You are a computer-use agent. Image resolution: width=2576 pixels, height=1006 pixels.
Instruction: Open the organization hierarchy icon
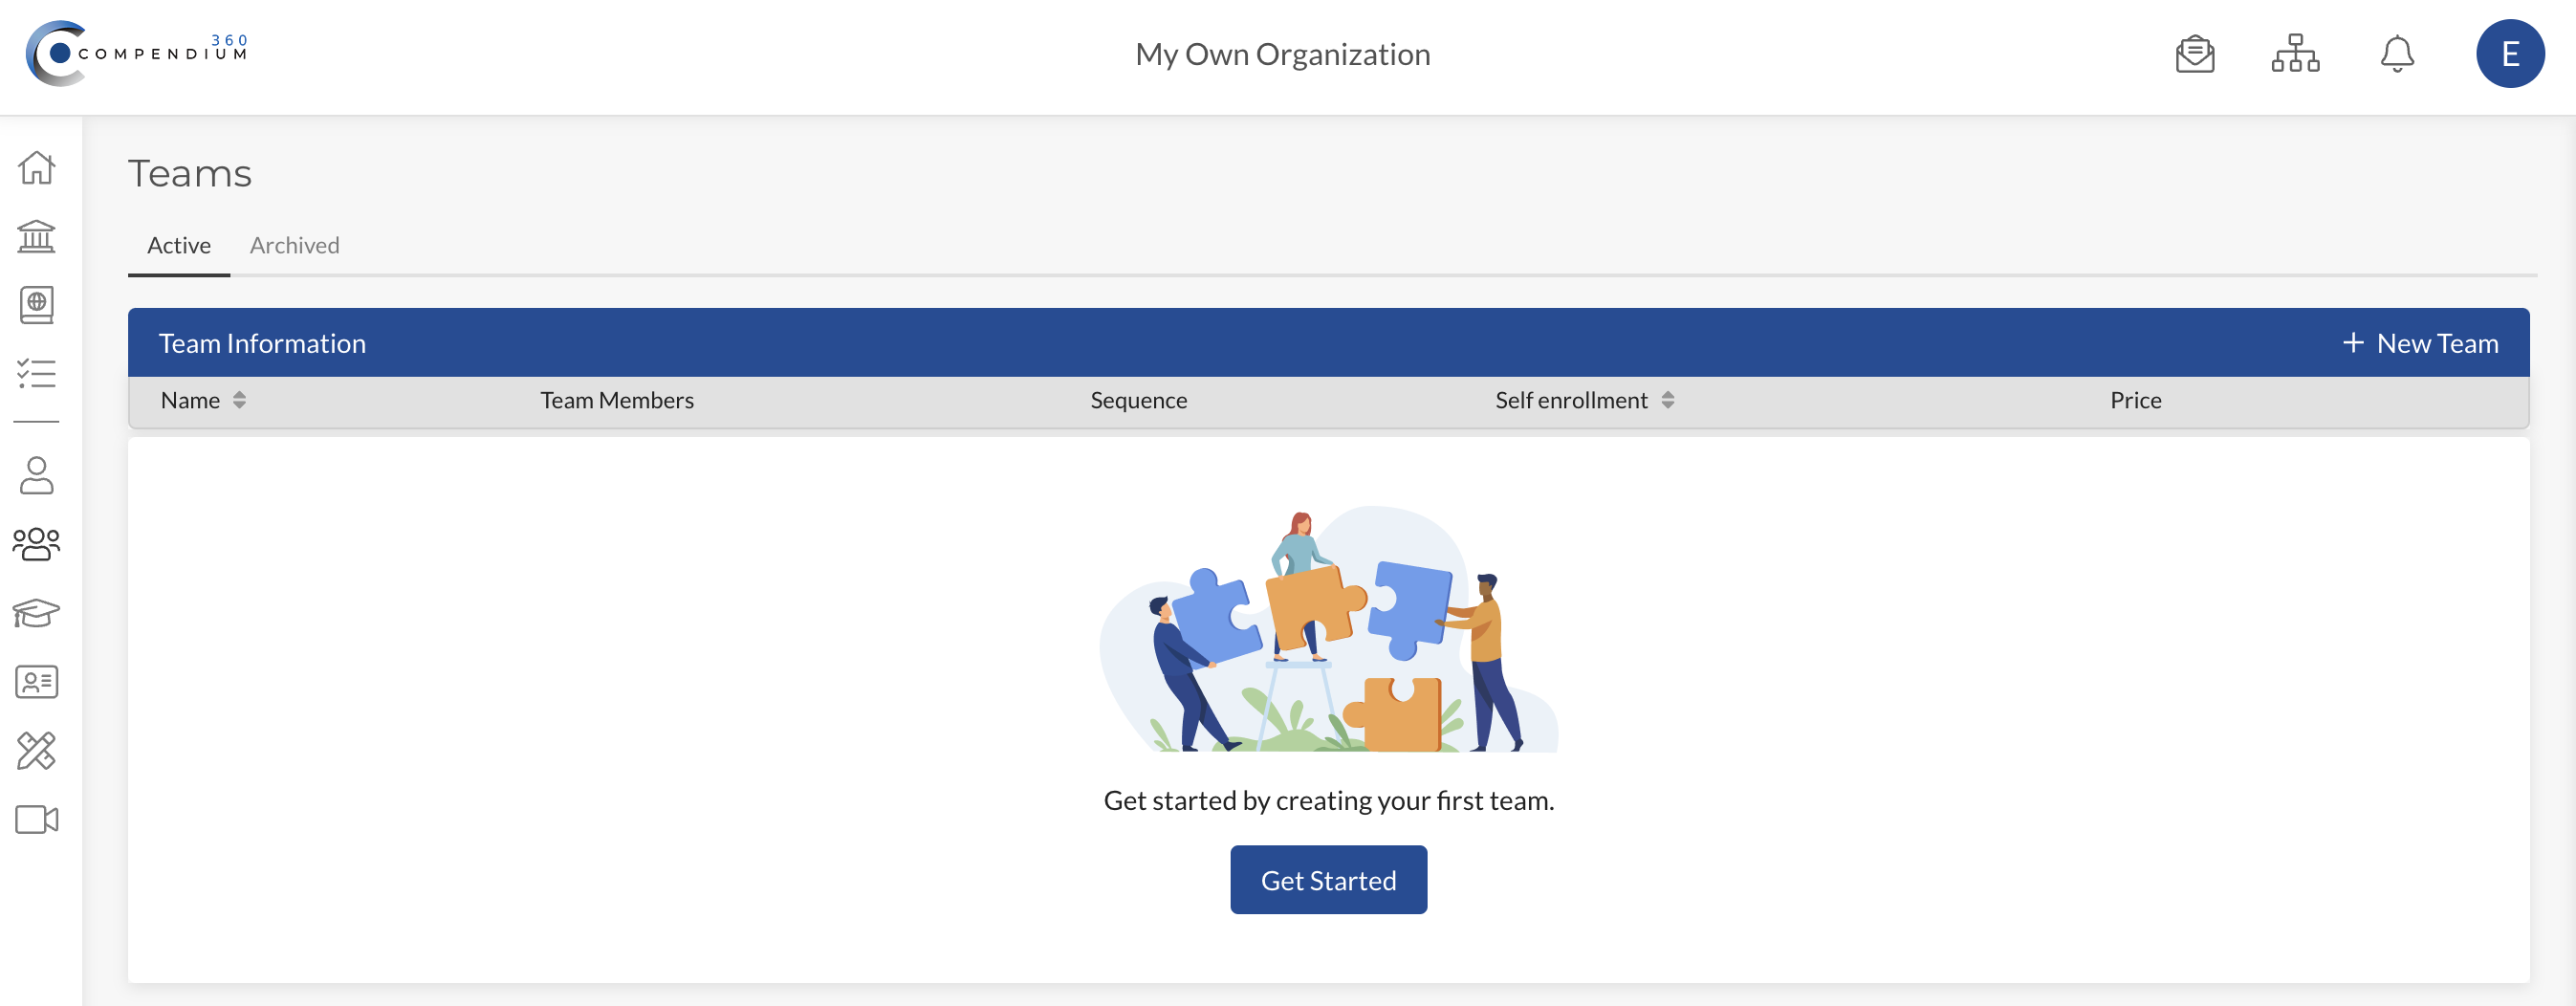point(2295,54)
